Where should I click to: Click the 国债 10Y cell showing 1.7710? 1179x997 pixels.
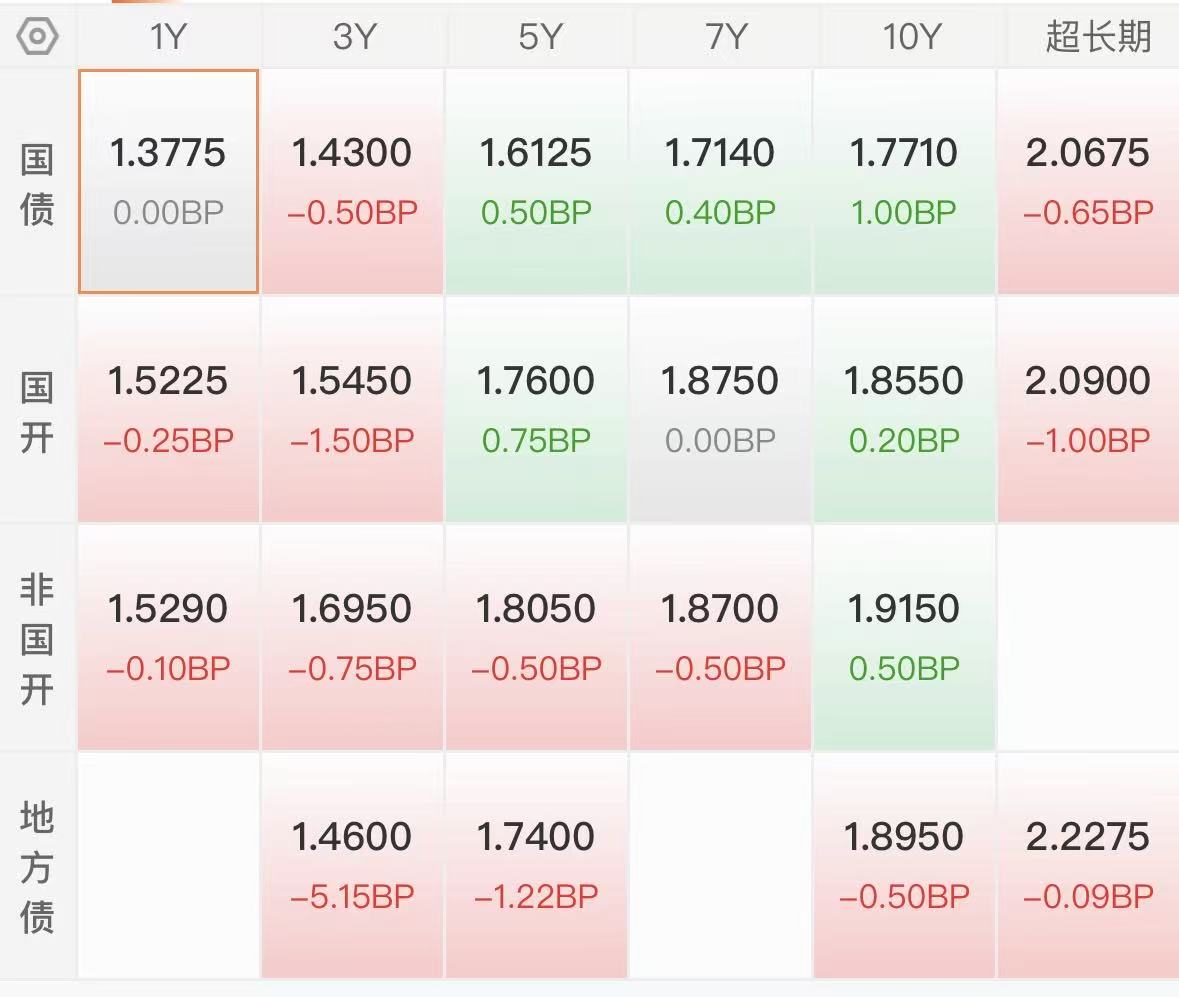pos(905,181)
